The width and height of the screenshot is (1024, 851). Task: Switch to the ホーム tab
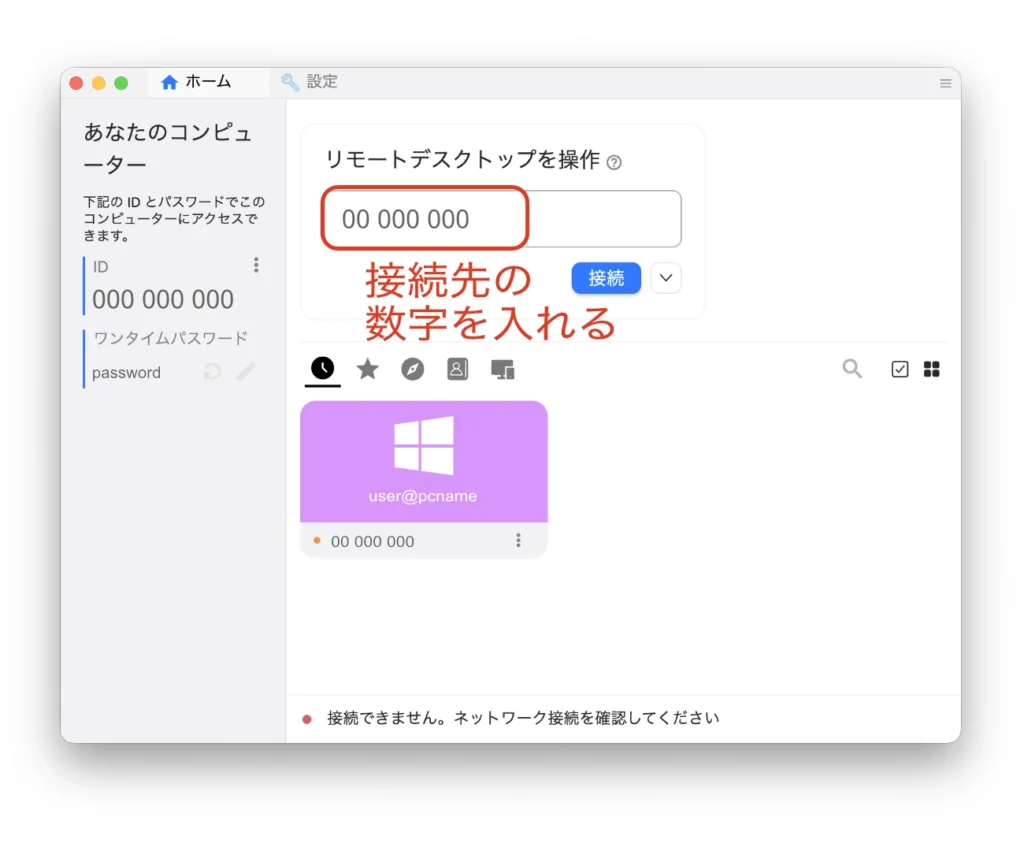point(197,82)
